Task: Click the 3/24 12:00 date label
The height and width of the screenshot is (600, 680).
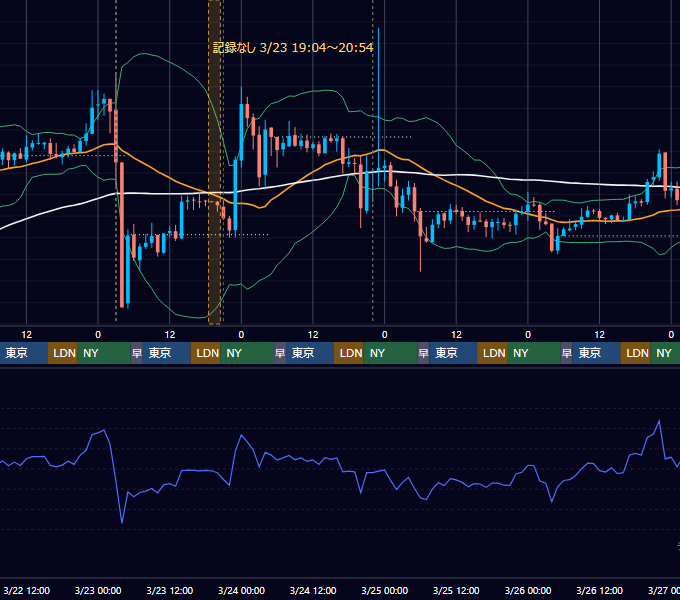Action: click(x=313, y=590)
